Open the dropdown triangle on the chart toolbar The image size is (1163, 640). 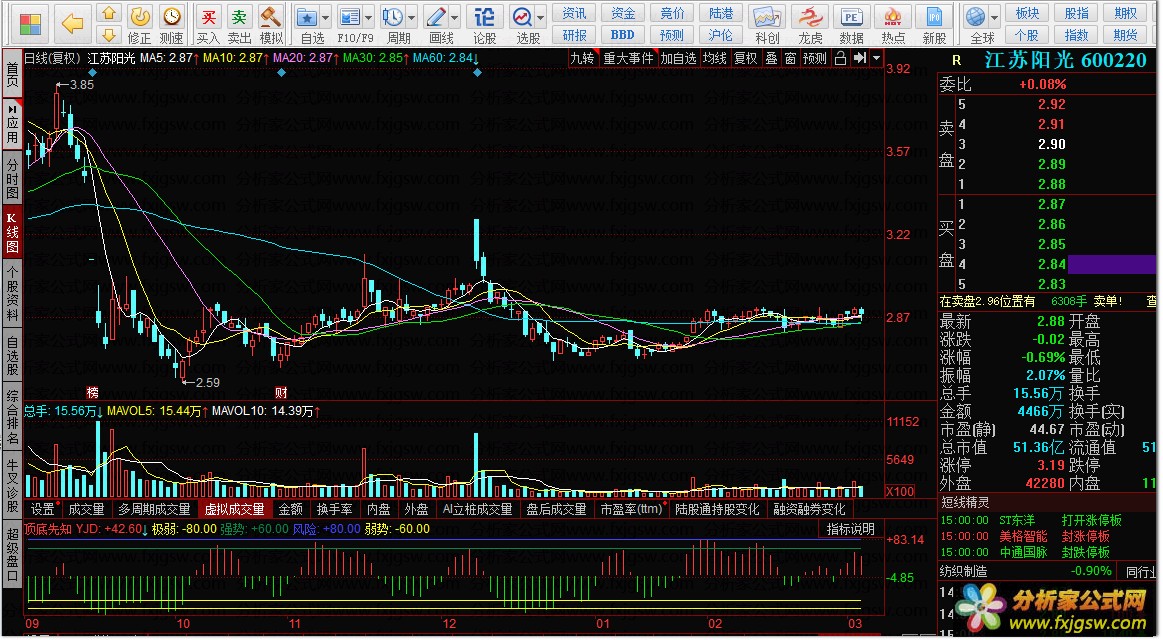tap(877, 58)
